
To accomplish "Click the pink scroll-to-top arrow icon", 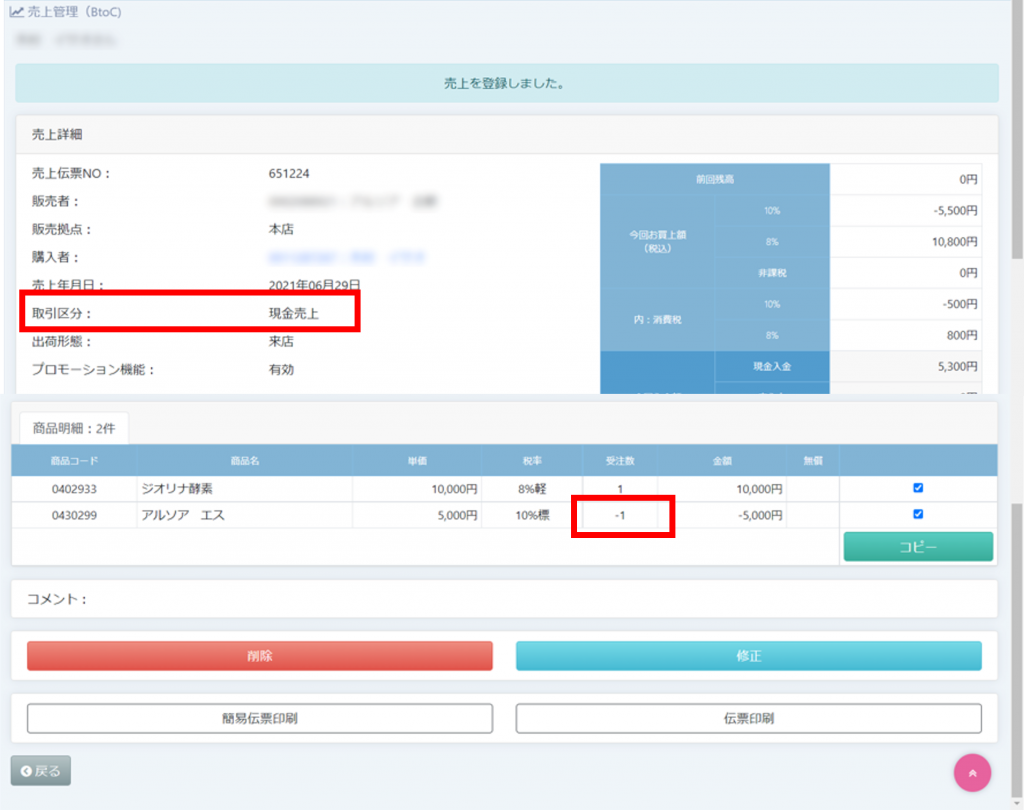I will coord(972,772).
